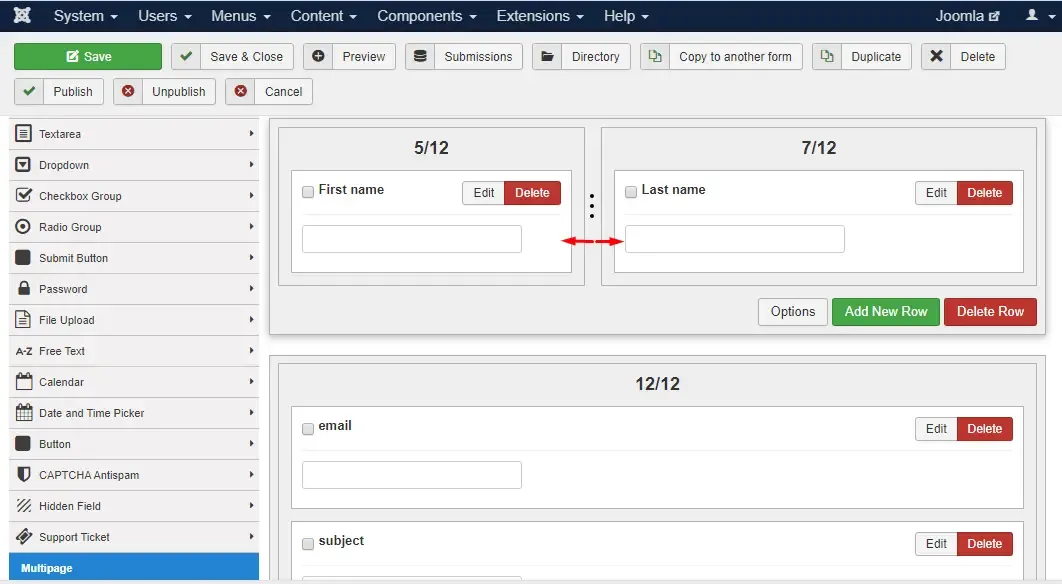1062x584 pixels.
Task: Open the Components menu dropdown
Action: [427, 16]
